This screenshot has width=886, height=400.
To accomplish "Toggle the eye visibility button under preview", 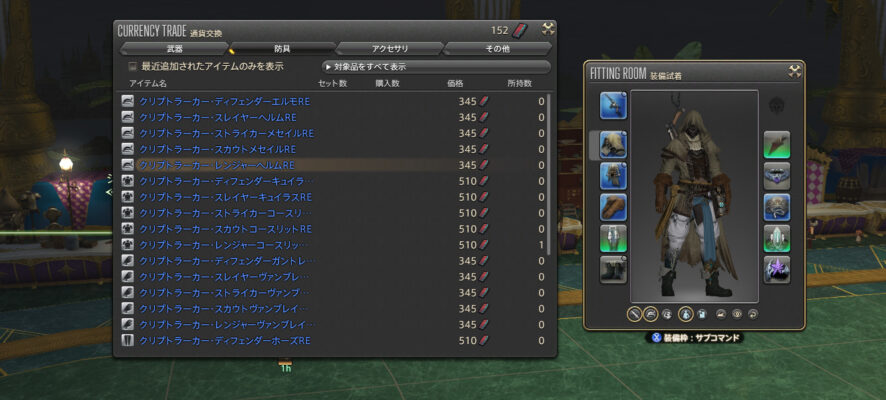I will [737, 314].
